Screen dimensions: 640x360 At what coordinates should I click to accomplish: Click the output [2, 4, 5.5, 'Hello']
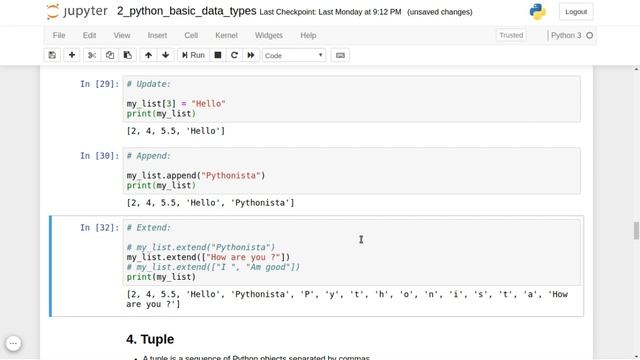[x=176, y=131]
